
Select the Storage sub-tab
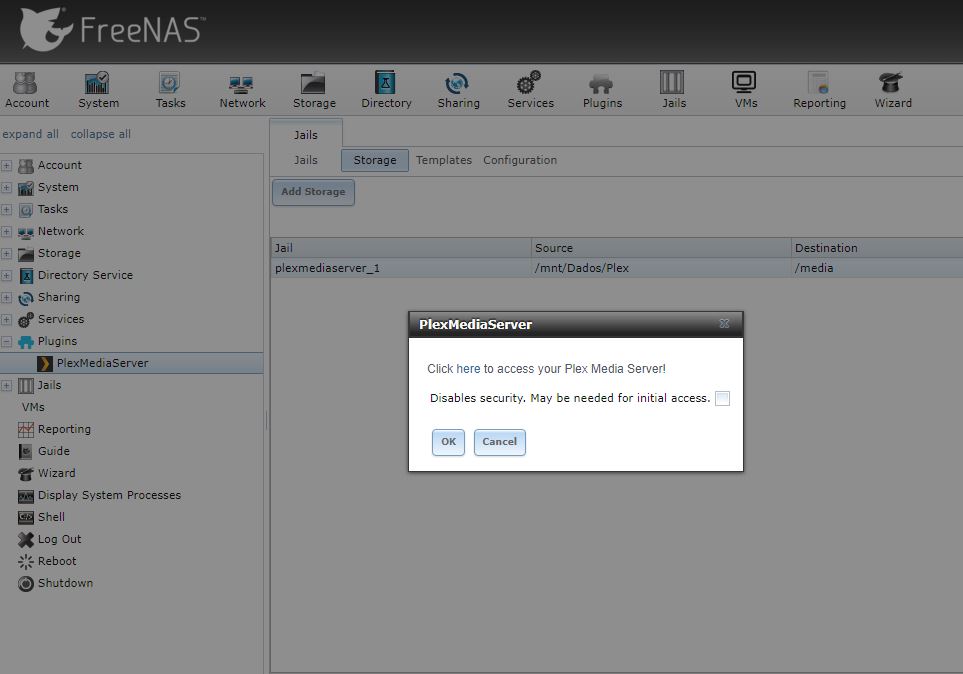pyautogui.click(x=375, y=160)
